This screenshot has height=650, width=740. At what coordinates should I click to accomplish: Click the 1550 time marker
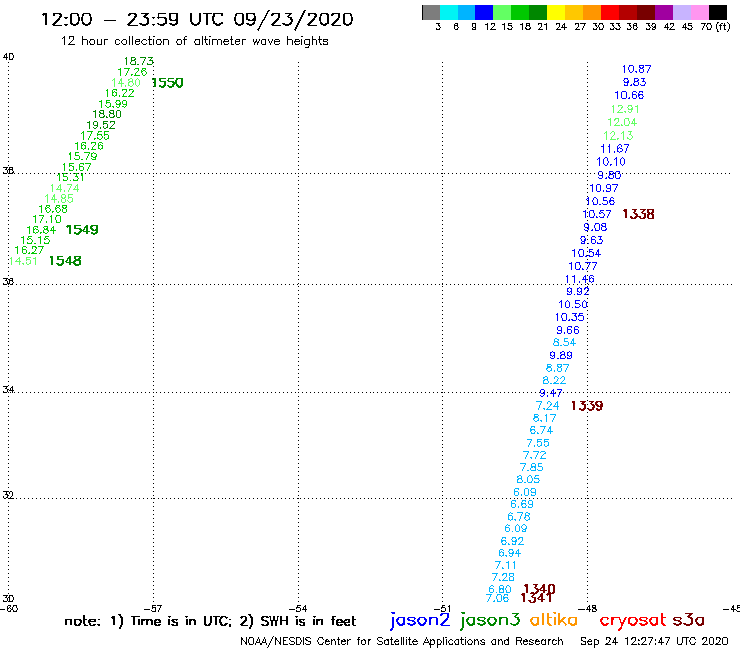point(168,83)
